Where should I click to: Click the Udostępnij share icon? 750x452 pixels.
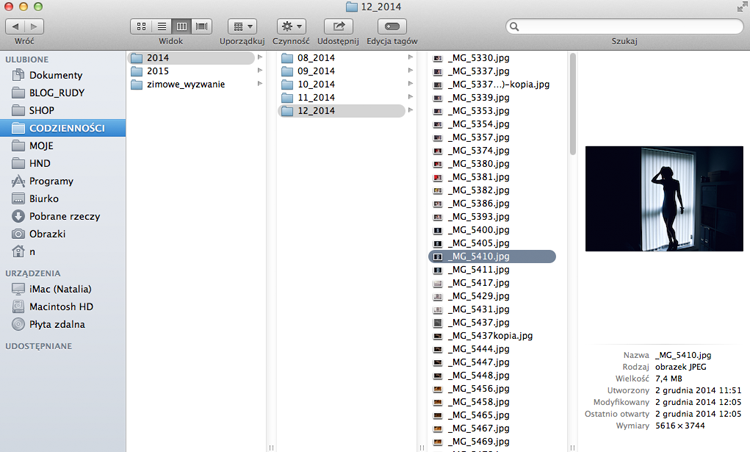pyautogui.click(x=338, y=26)
